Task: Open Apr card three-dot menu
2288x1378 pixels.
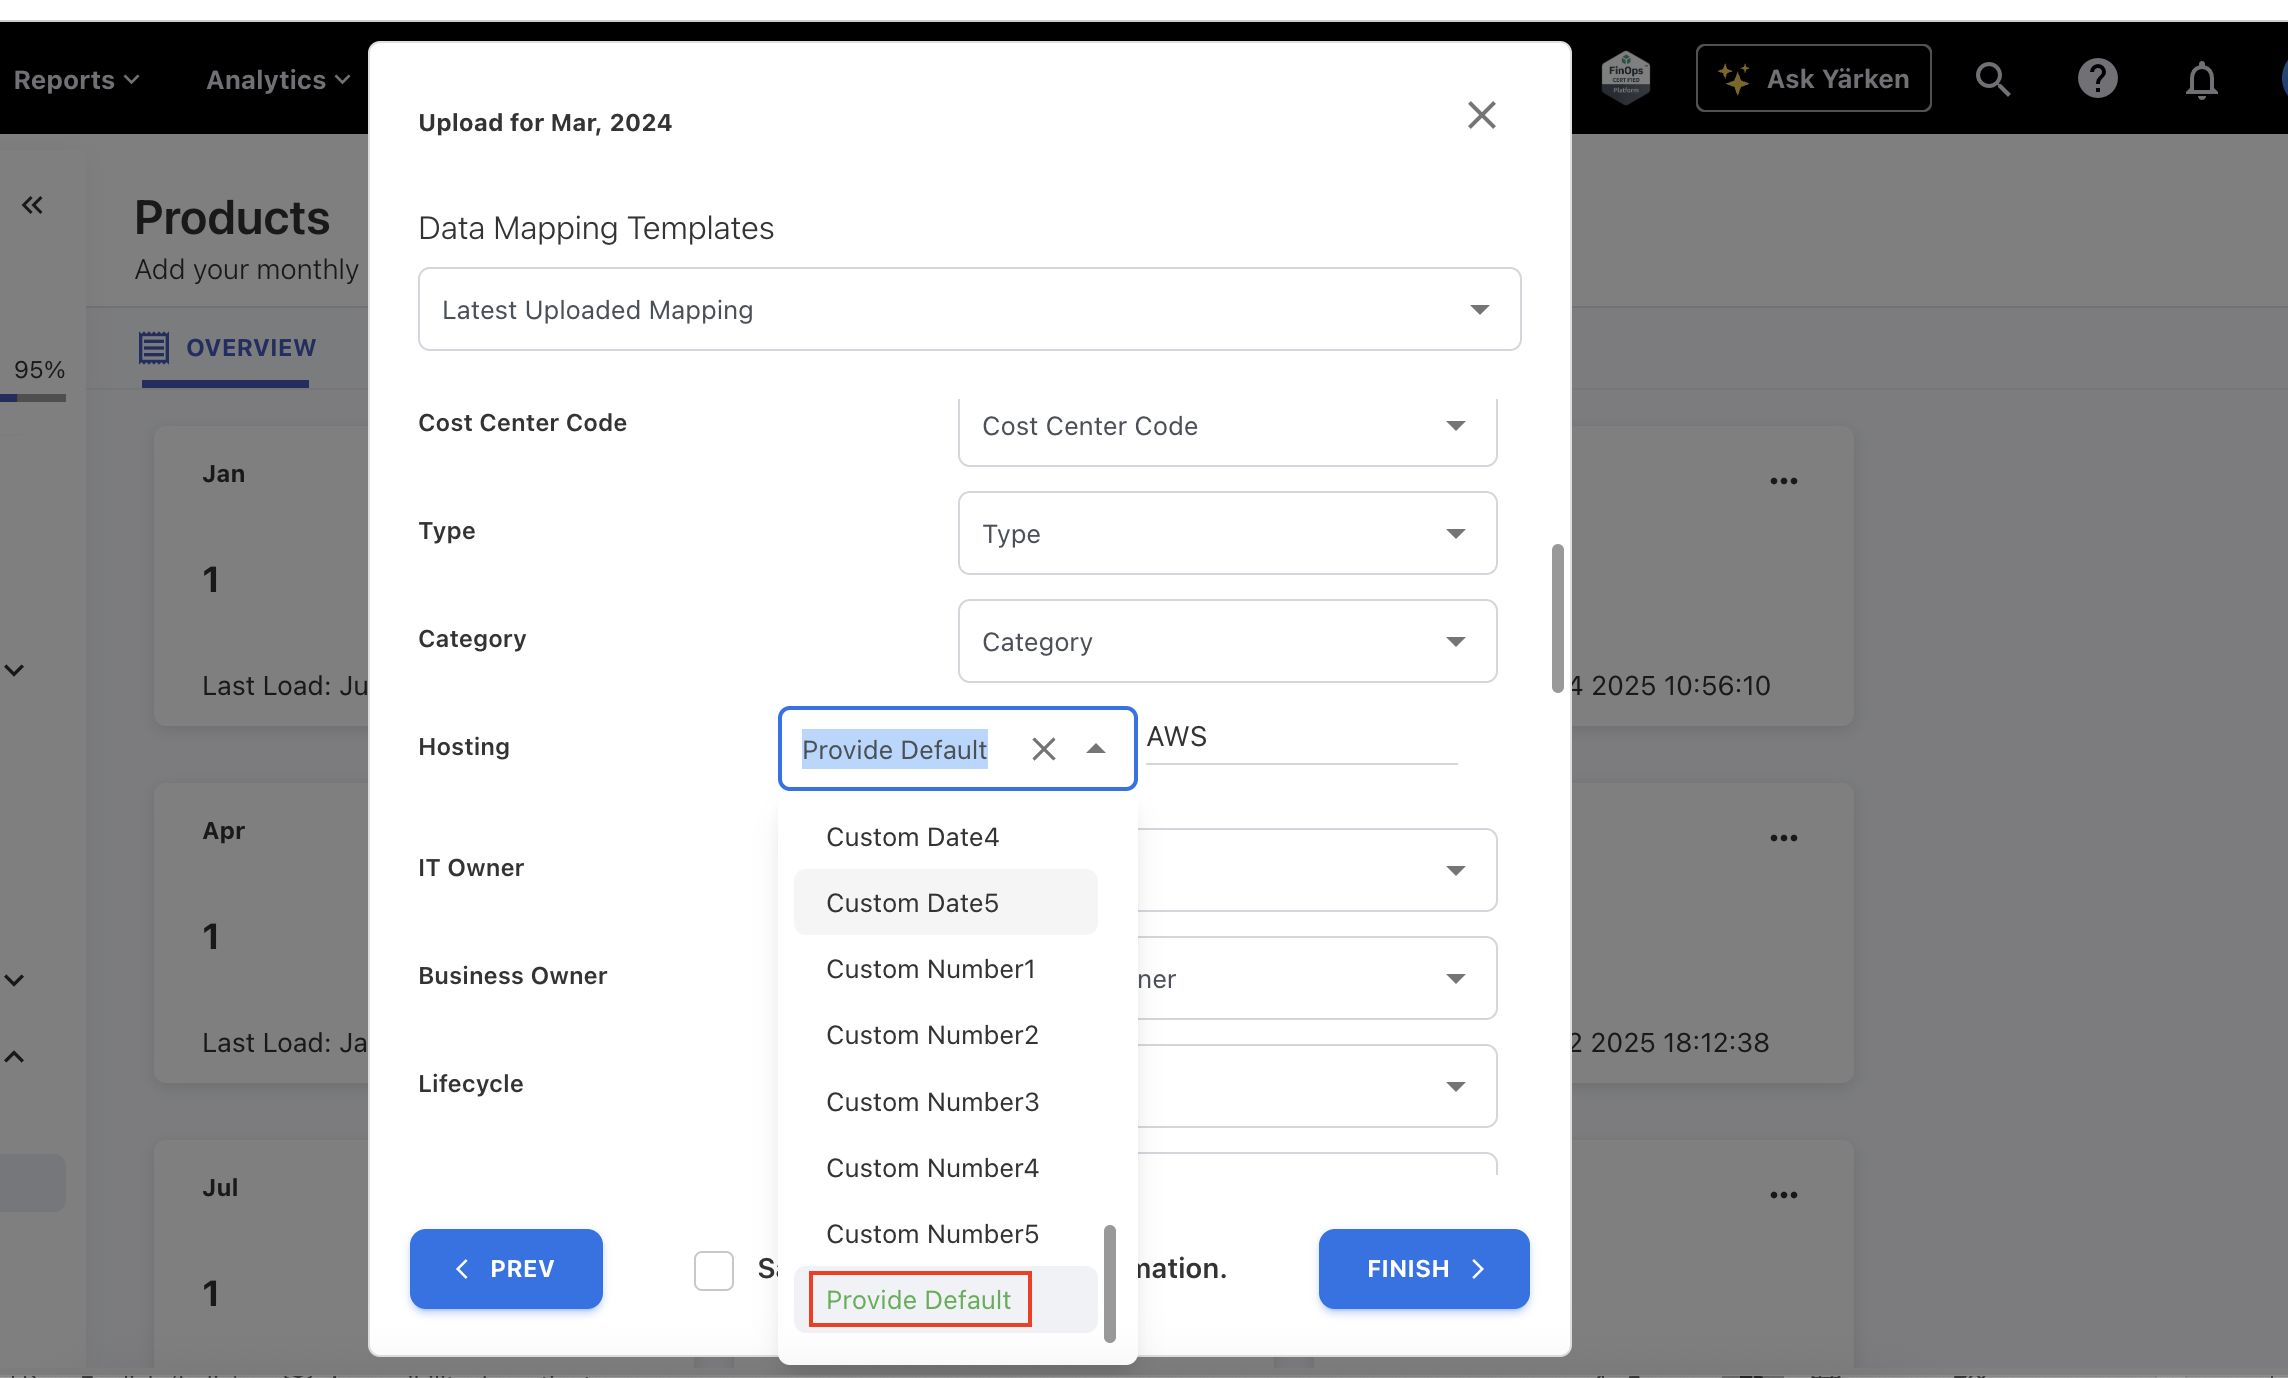Action: (x=1783, y=838)
